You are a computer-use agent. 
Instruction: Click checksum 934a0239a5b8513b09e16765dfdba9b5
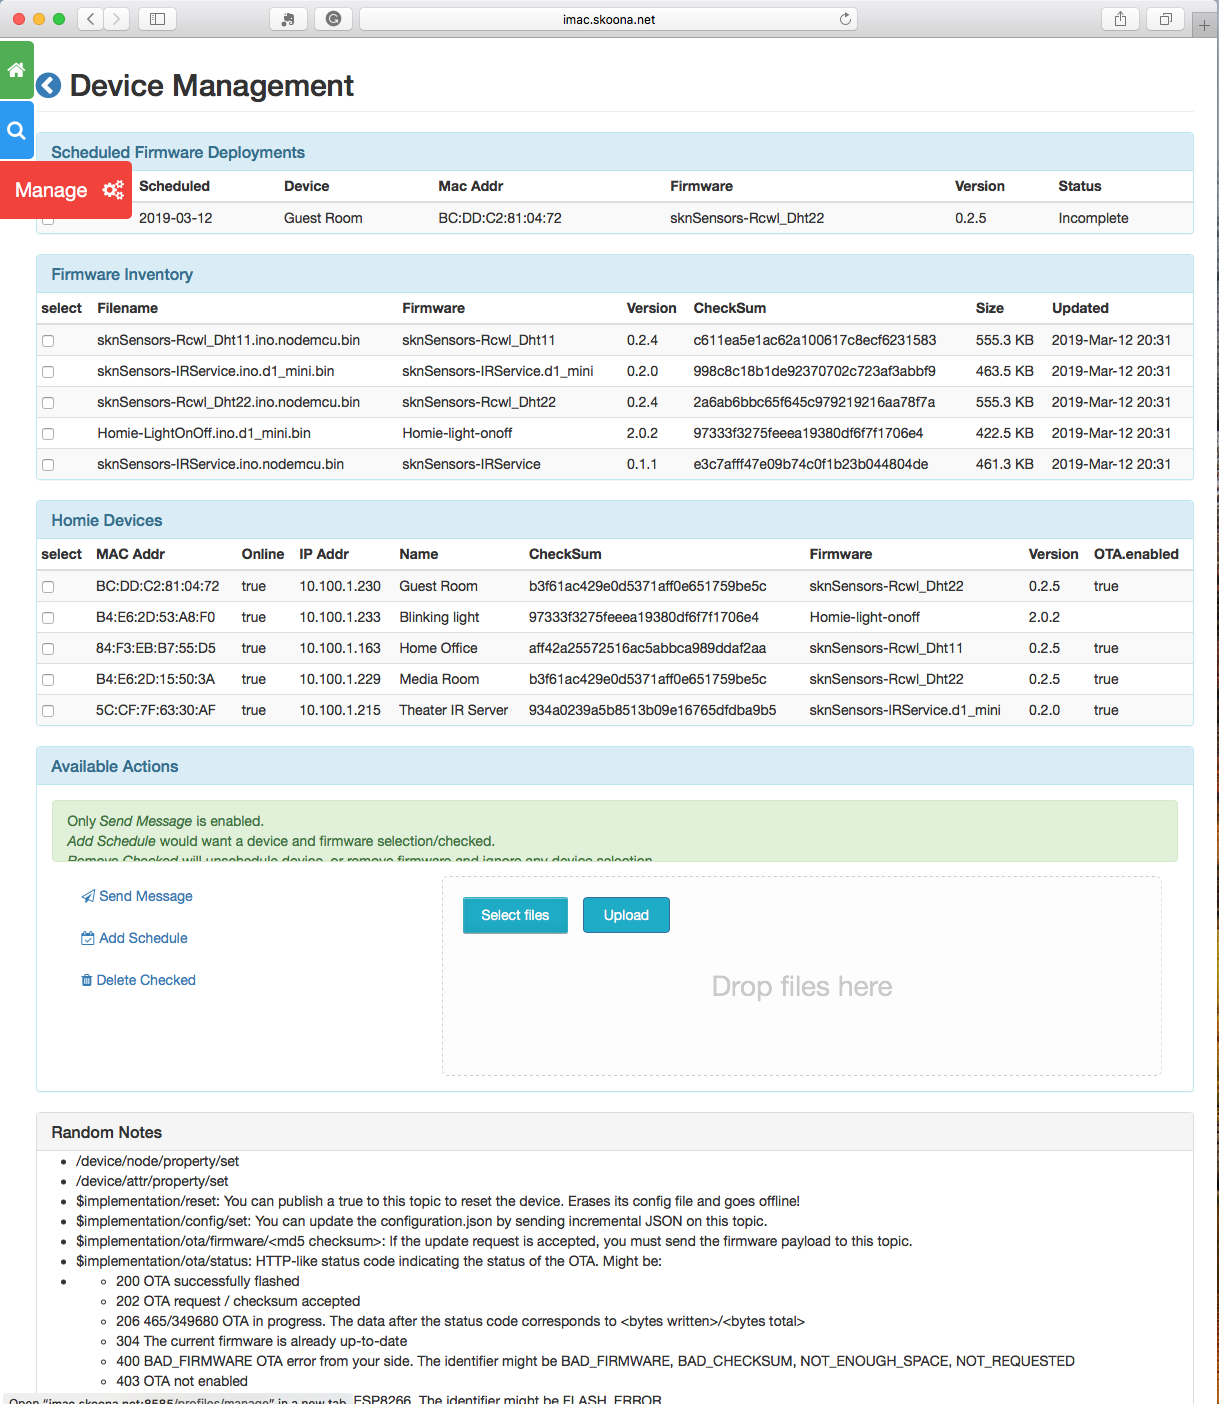[x=653, y=710]
